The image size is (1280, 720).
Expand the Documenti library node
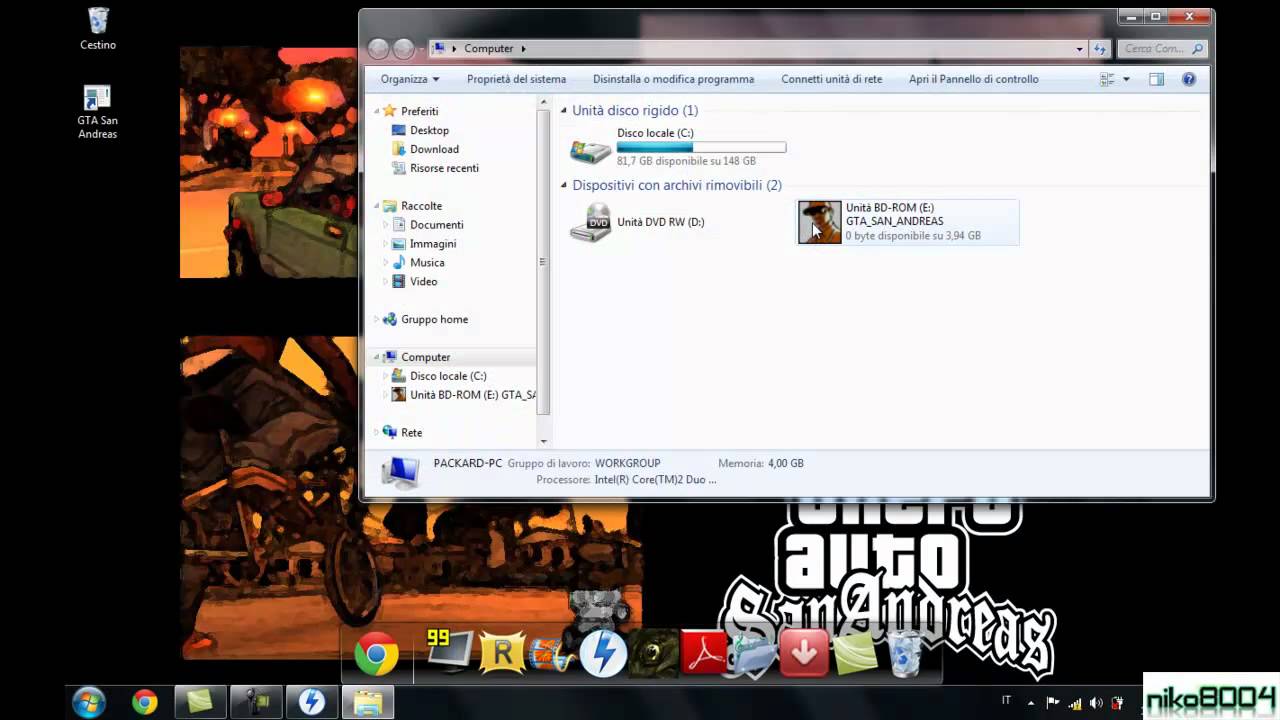tap(386, 225)
